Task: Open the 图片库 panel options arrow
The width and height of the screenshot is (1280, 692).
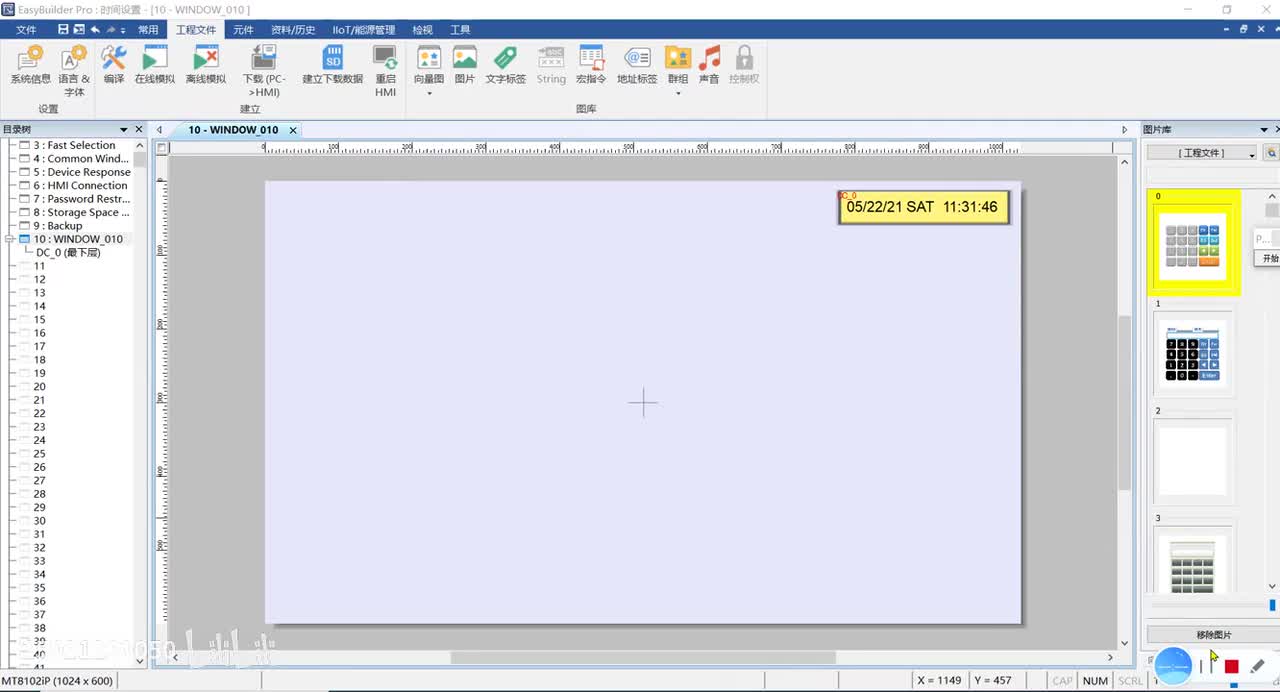Action: tap(1264, 130)
